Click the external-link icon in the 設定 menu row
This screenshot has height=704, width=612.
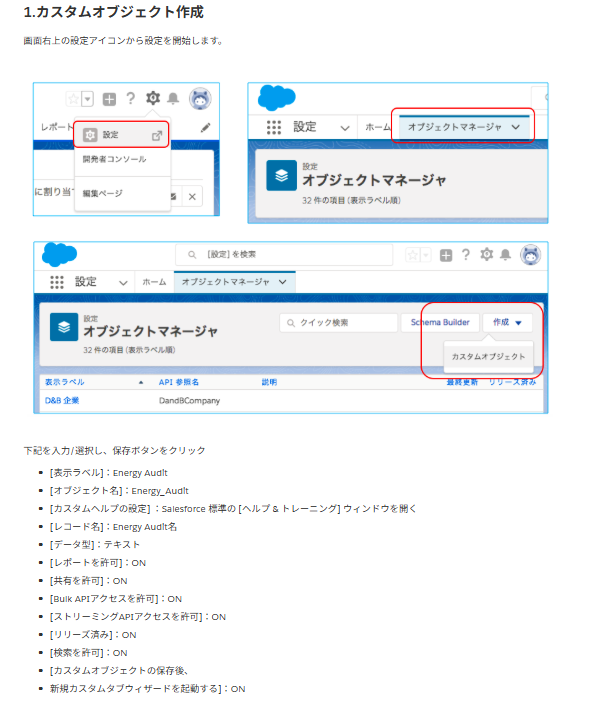click(157, 135)
